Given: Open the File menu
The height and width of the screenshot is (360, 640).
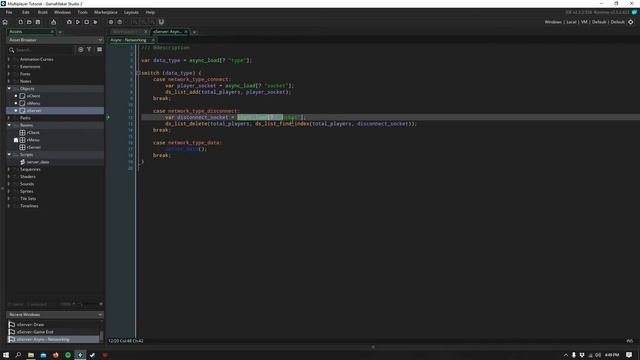Looking at the screenshot, I should pos(9,12).
